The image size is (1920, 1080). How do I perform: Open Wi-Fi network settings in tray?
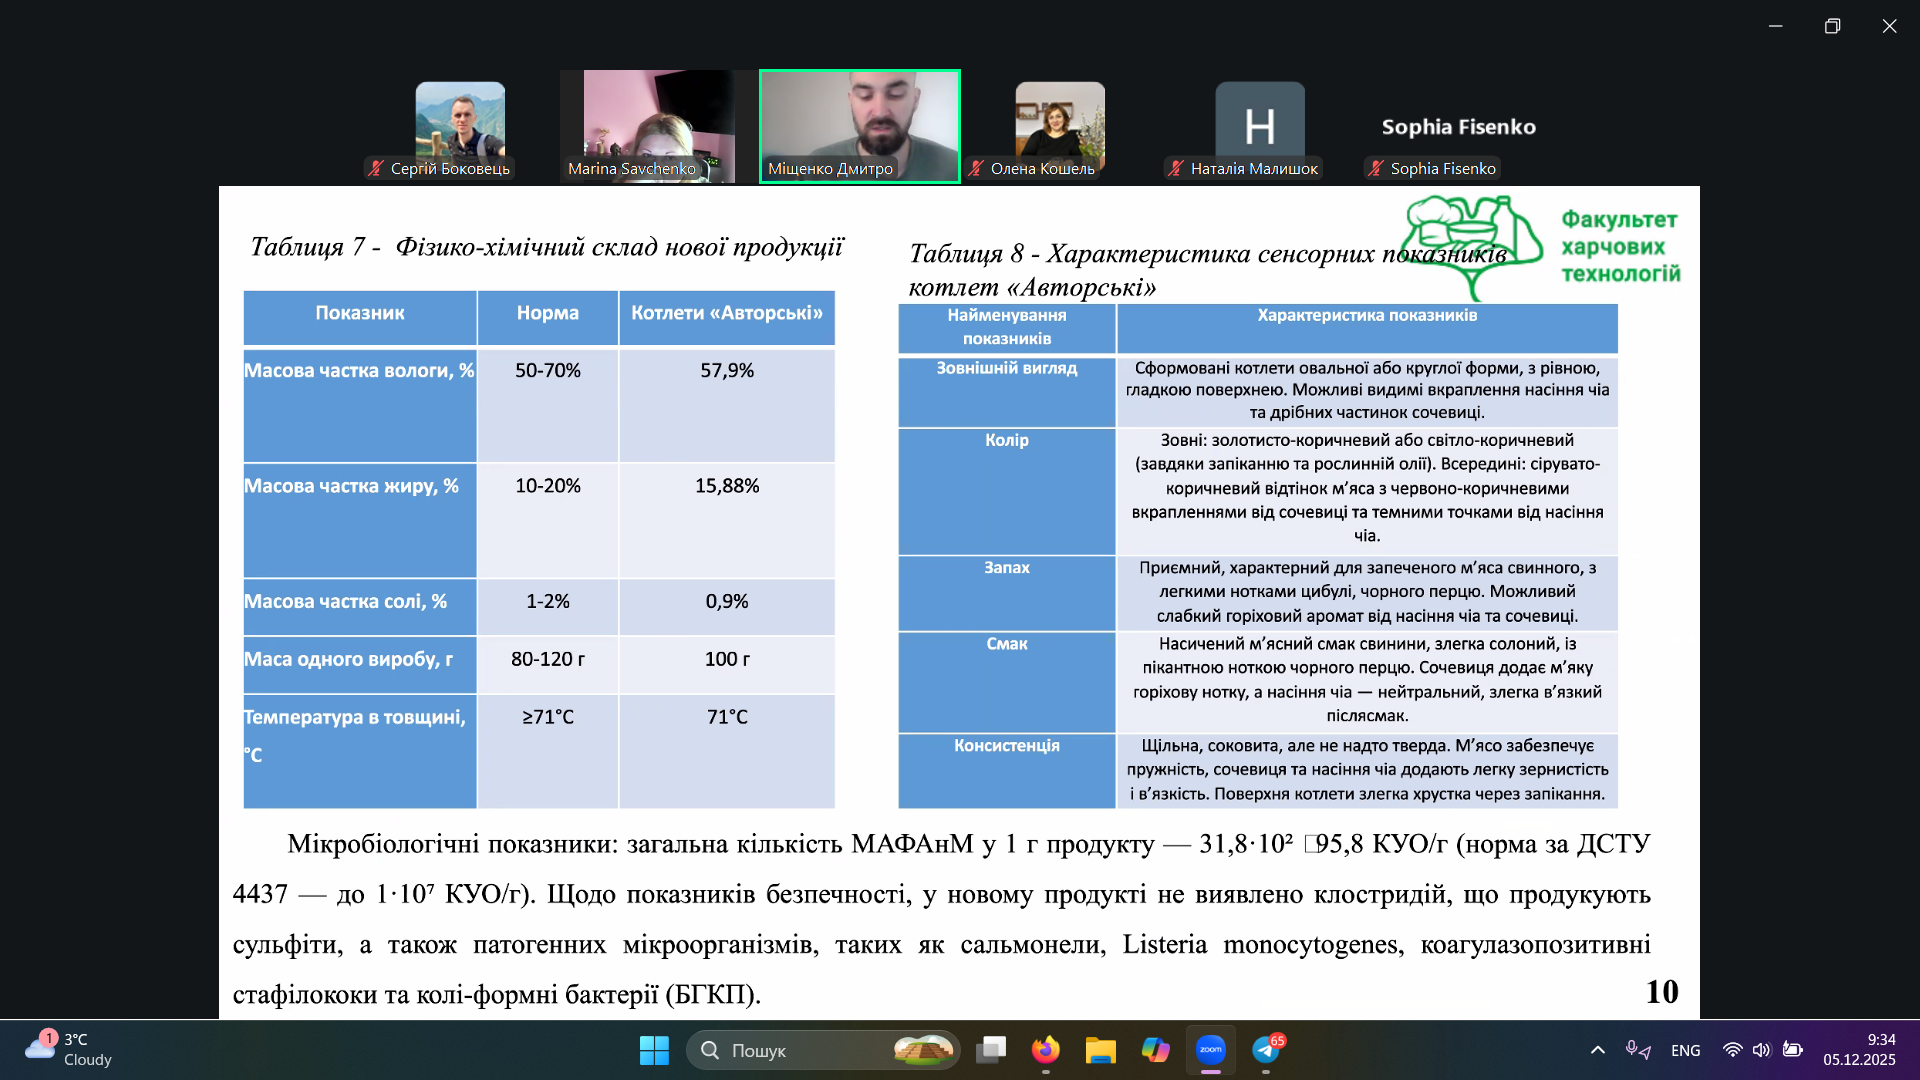pyautogui.click(x=1732, y=1050)
